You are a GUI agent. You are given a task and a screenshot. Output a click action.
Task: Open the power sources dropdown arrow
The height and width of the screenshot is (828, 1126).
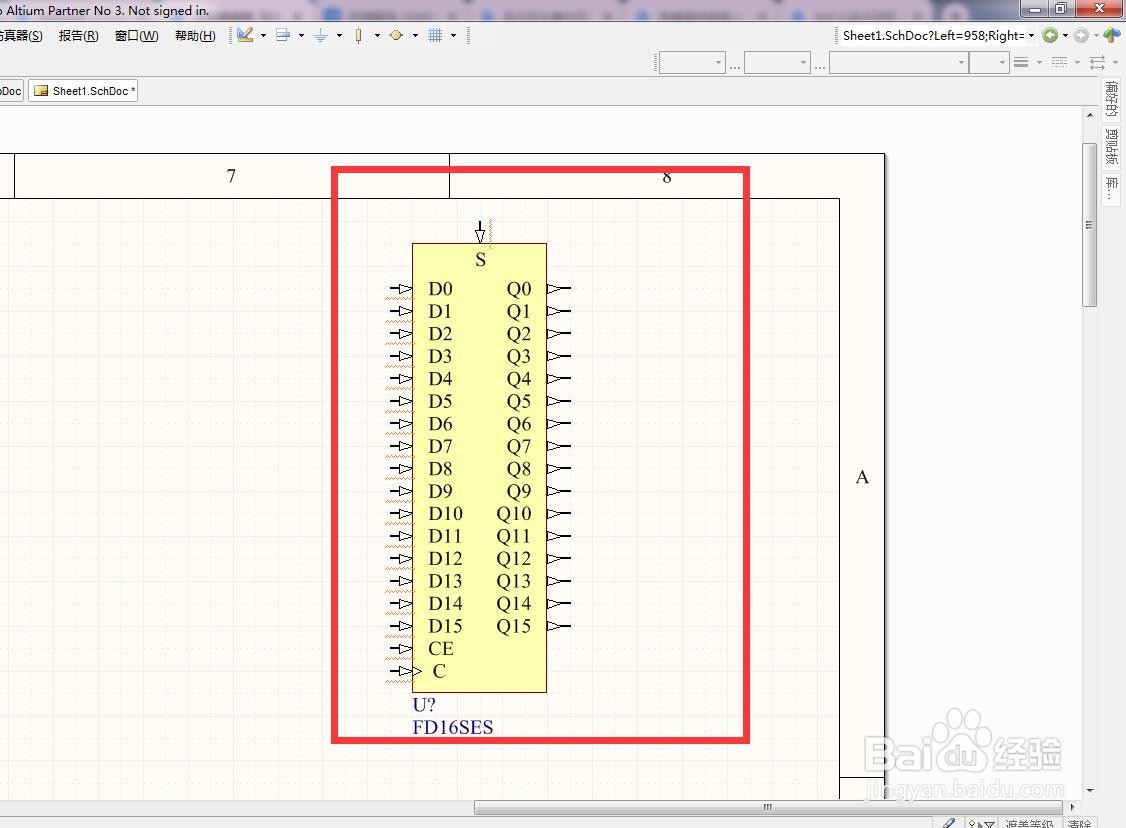point(340,35)
